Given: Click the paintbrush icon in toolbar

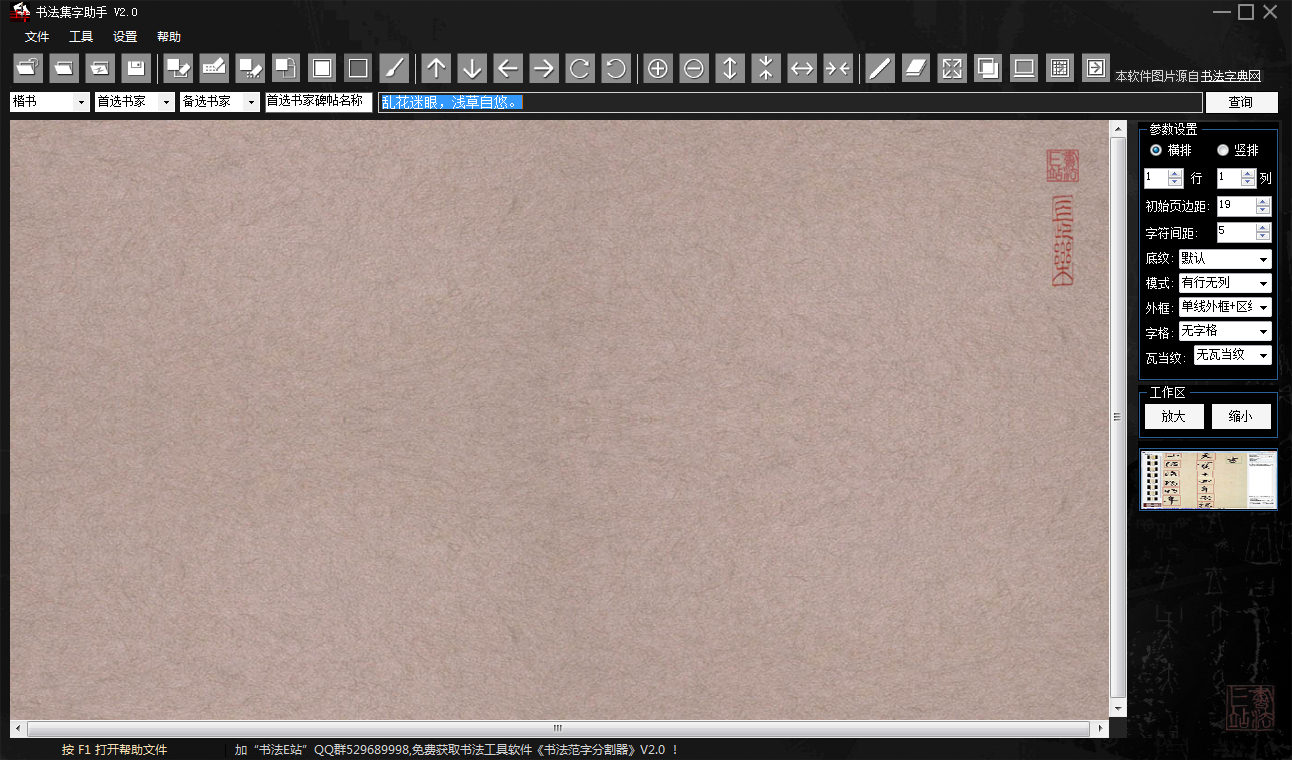Looking at the screenshot, I should 394,68.
